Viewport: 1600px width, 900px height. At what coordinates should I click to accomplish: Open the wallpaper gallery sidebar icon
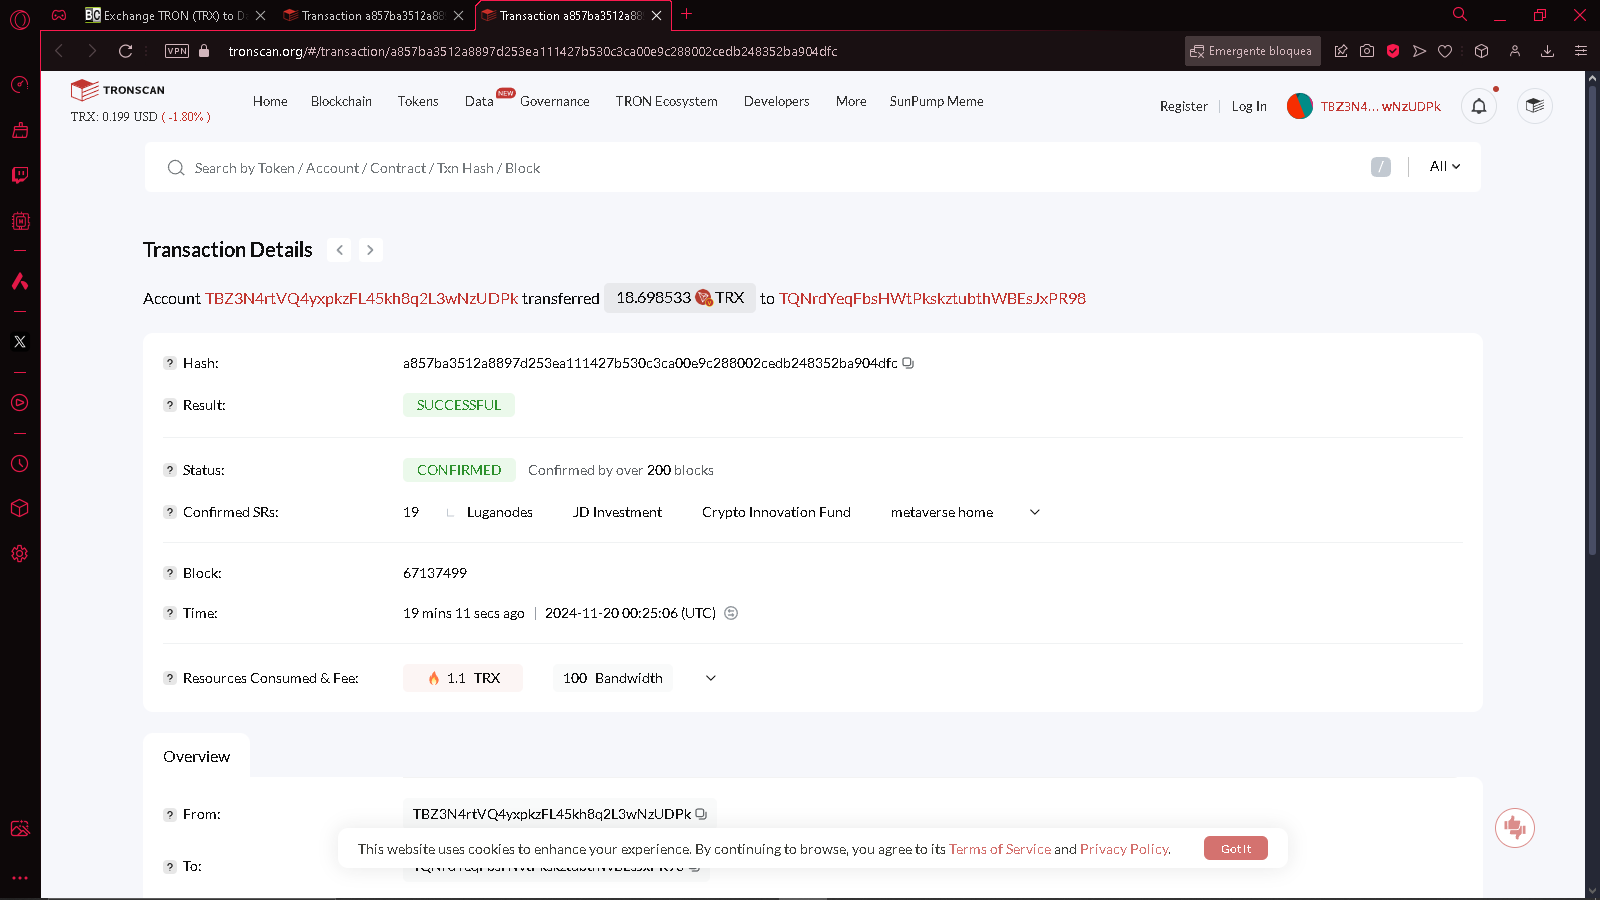coord(19,829)
